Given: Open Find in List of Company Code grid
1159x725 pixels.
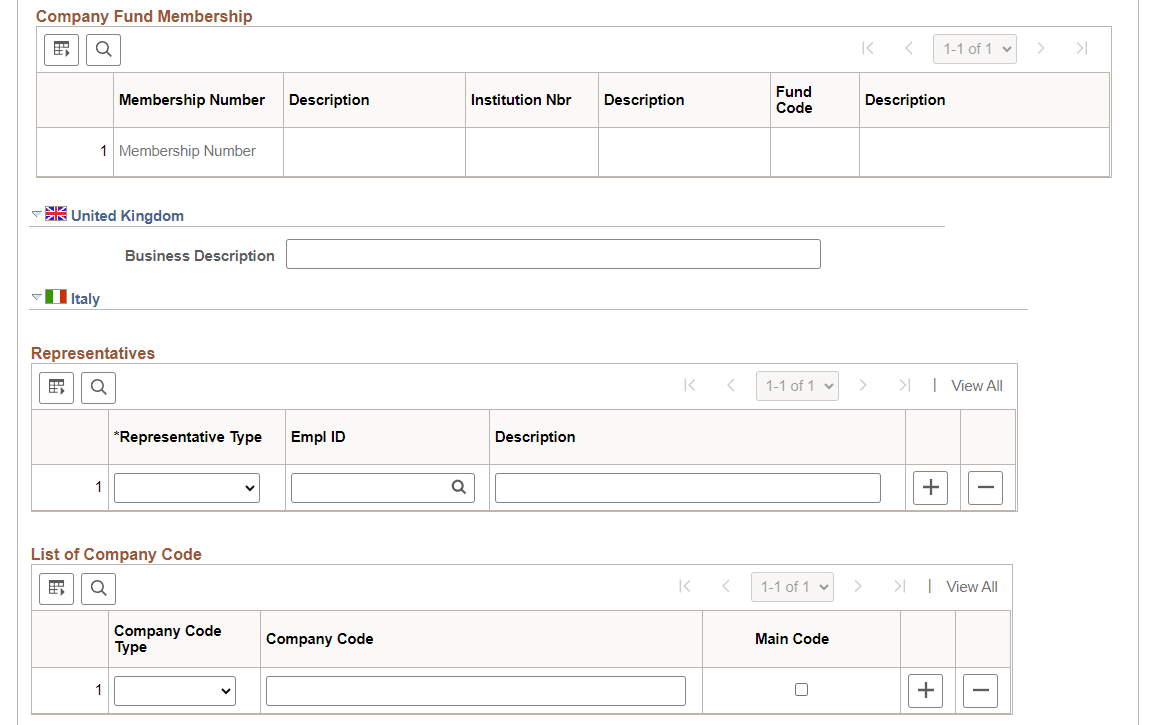Looking at the screenshot, I should 98,588.
